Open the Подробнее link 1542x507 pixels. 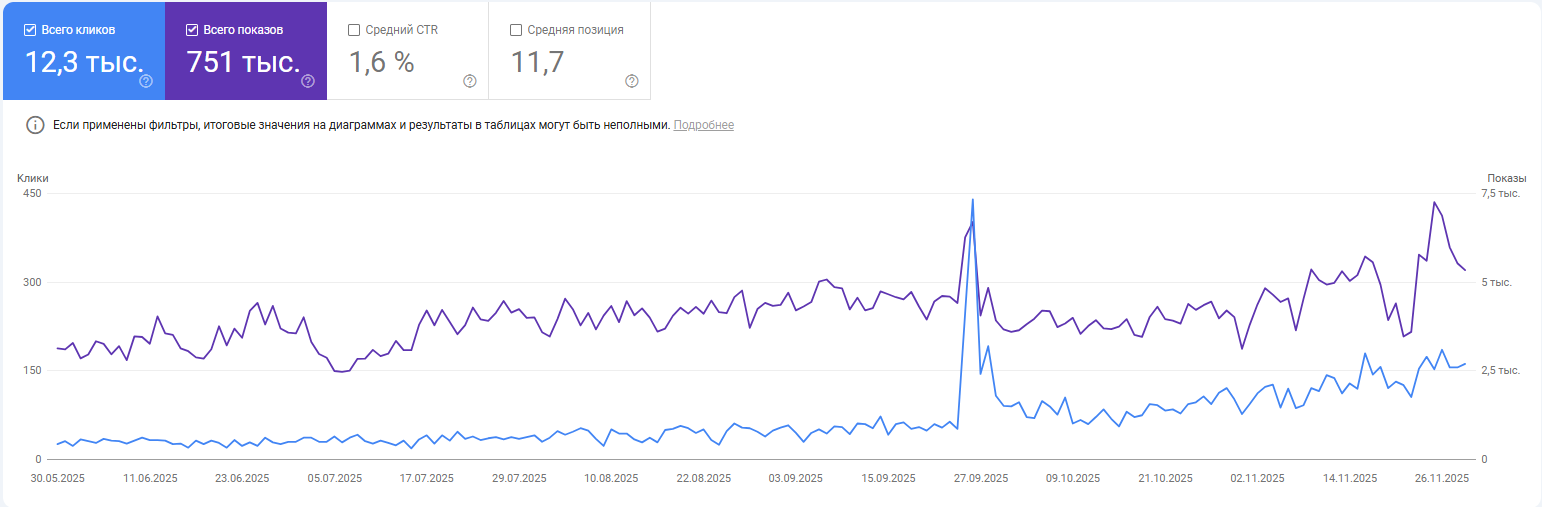click(703, 125)
